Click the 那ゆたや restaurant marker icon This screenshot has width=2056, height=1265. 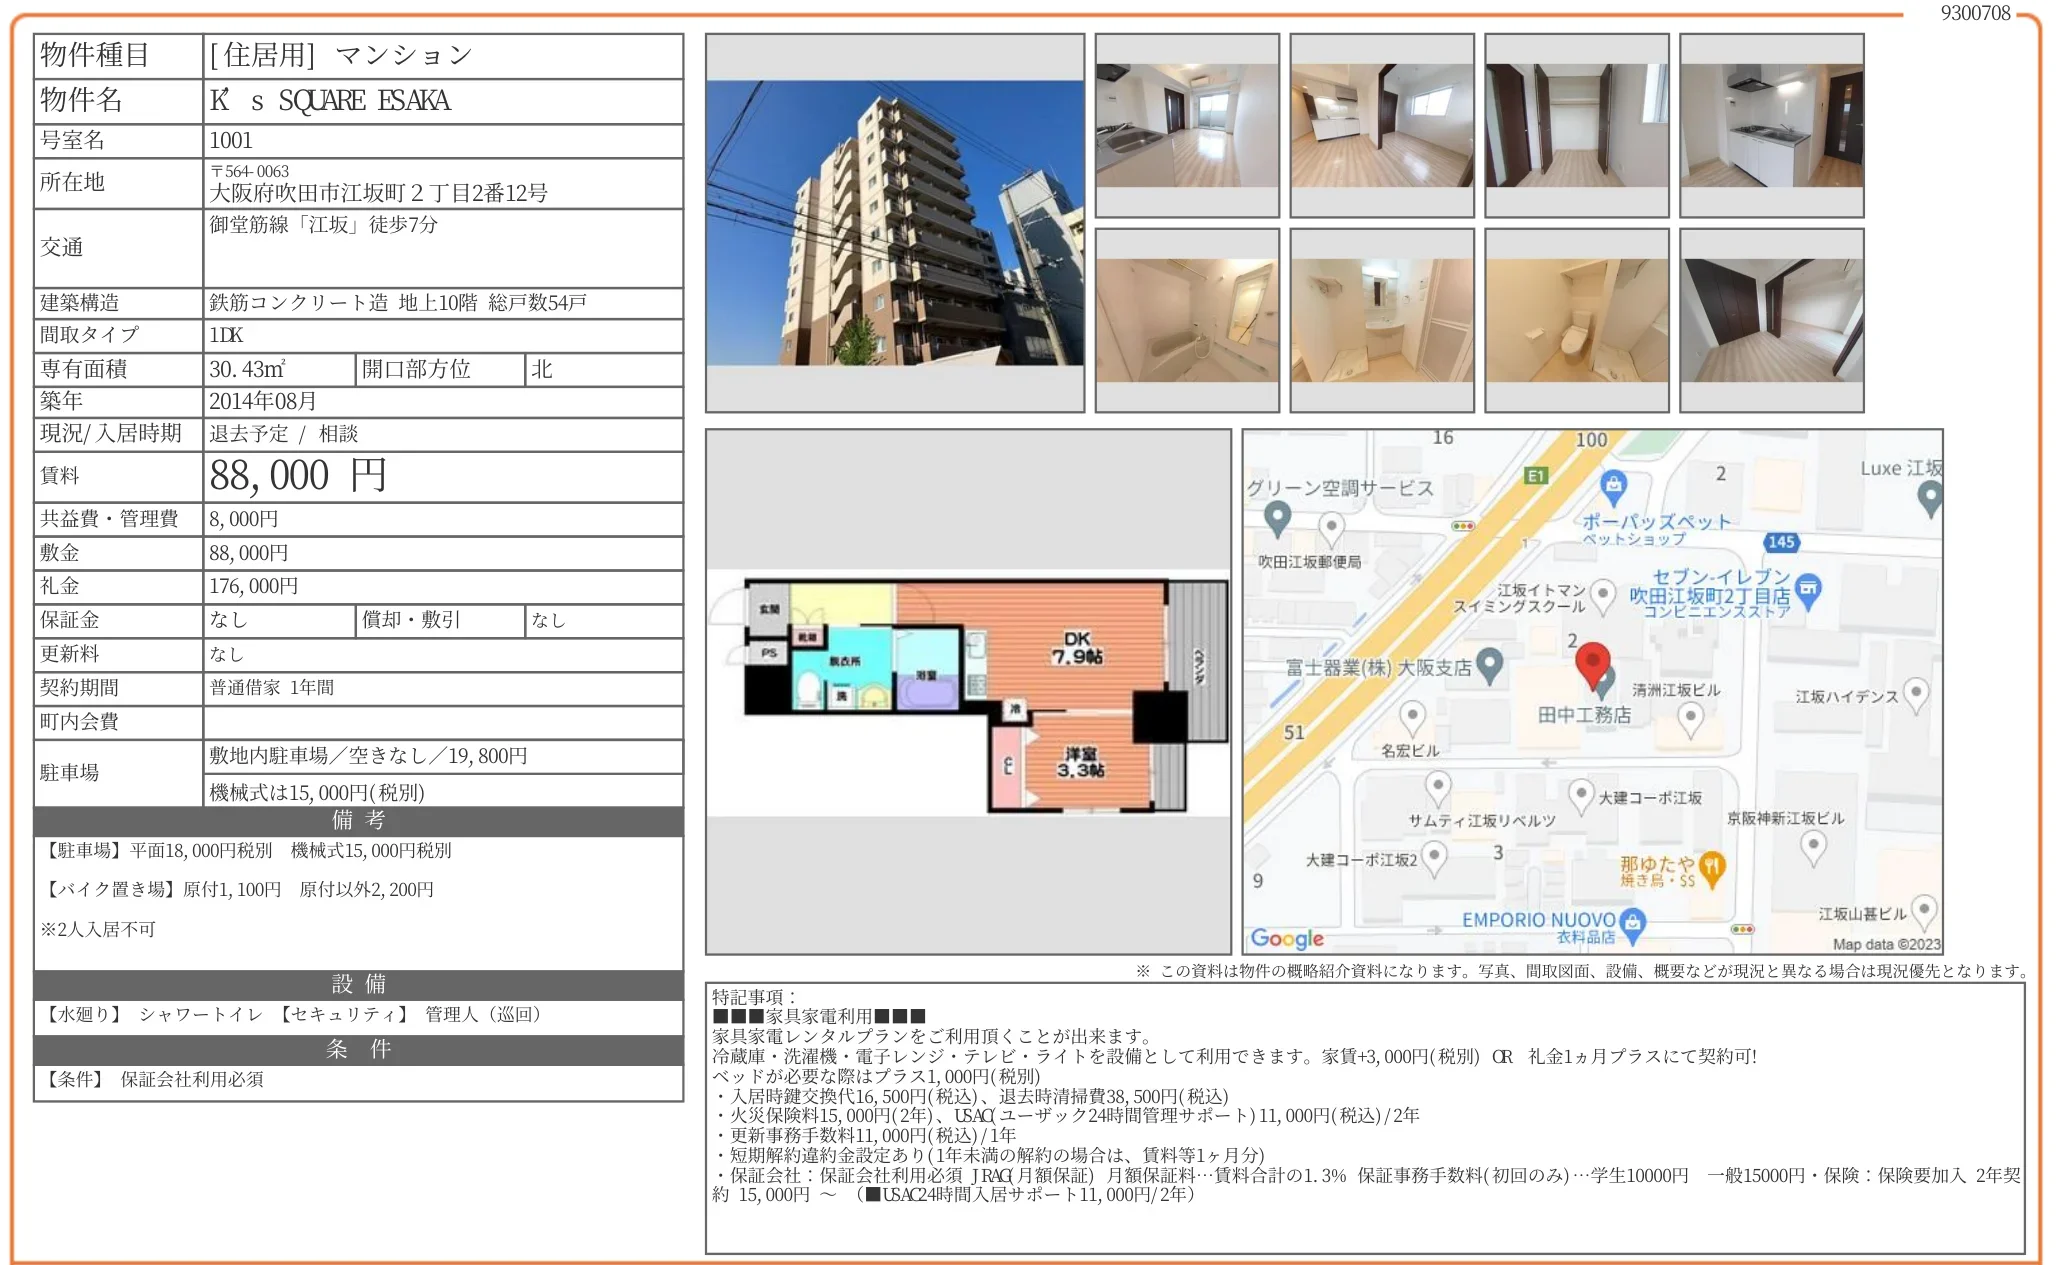click(x=1712, y=867)
